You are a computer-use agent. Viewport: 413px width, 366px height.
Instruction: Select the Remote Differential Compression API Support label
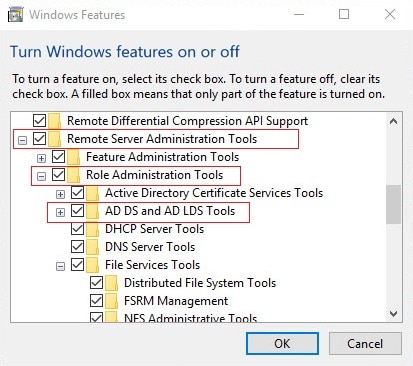click(x=187, y=121)
